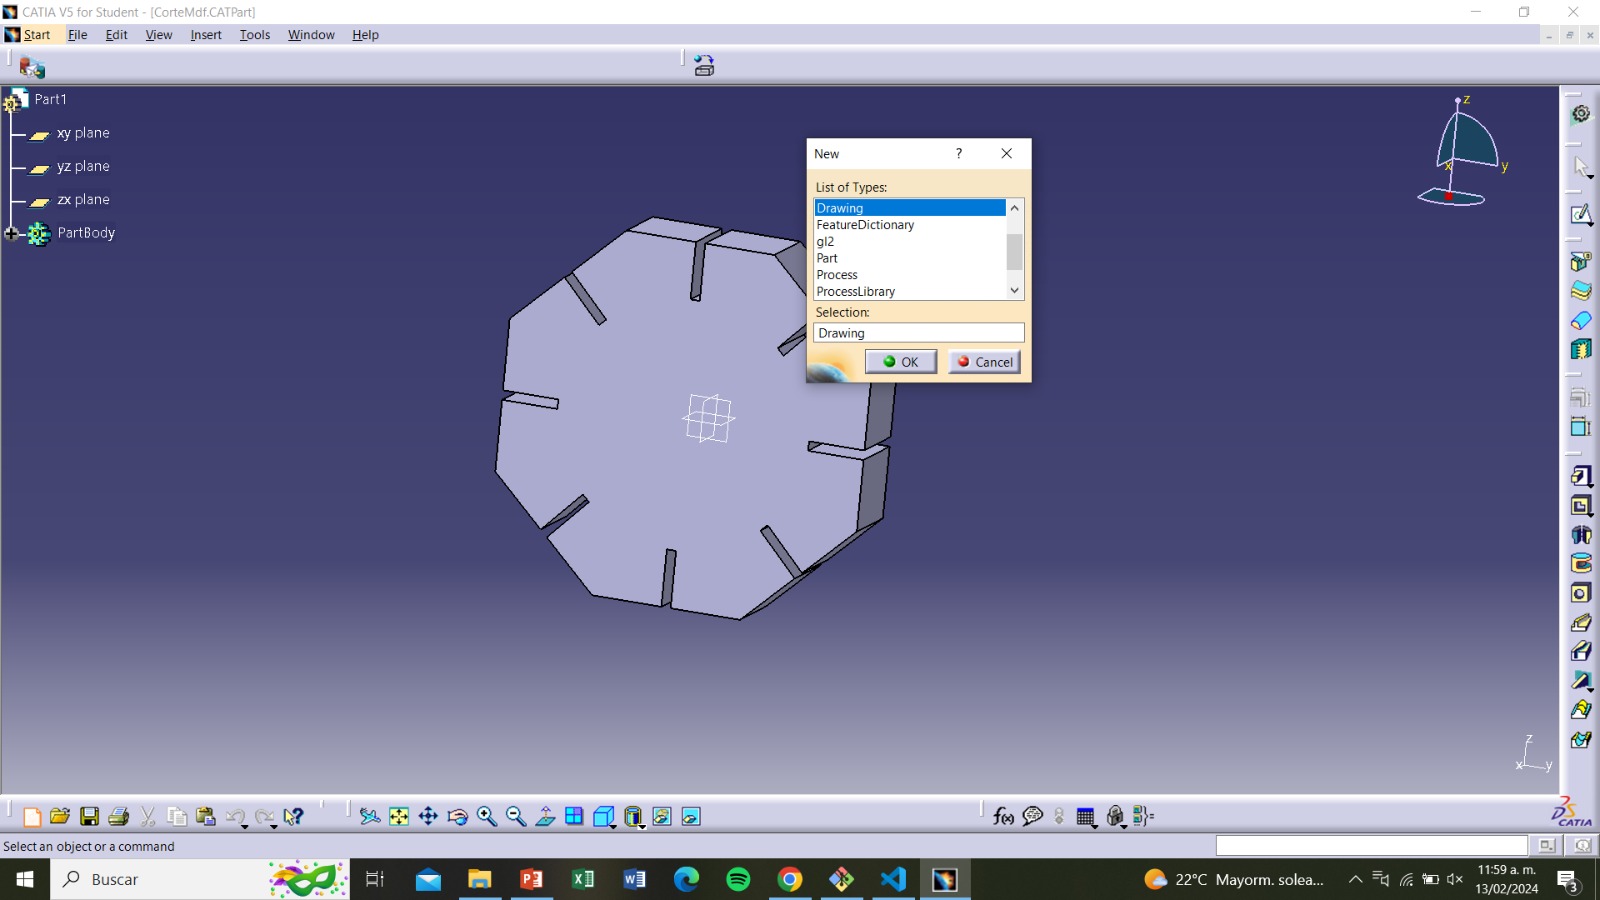The image size is (1600, 900).
Task: Click the Select arrow tool on right
Action: [x=1581, y=166]
